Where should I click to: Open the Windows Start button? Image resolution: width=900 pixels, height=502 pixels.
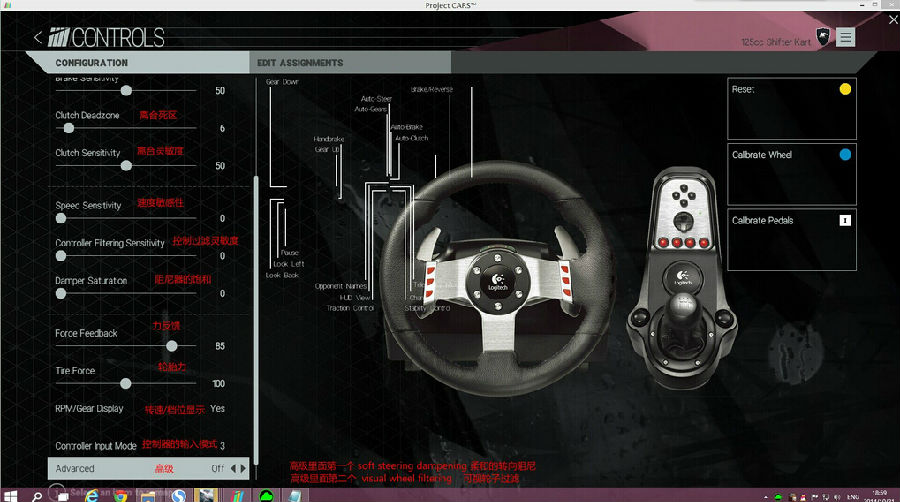pos(10,496)
